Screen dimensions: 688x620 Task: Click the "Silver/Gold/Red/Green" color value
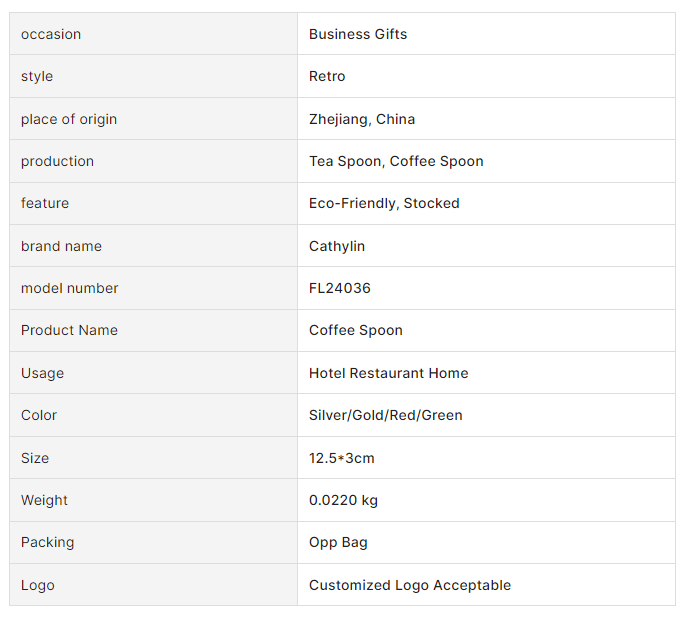click(386, 415)
